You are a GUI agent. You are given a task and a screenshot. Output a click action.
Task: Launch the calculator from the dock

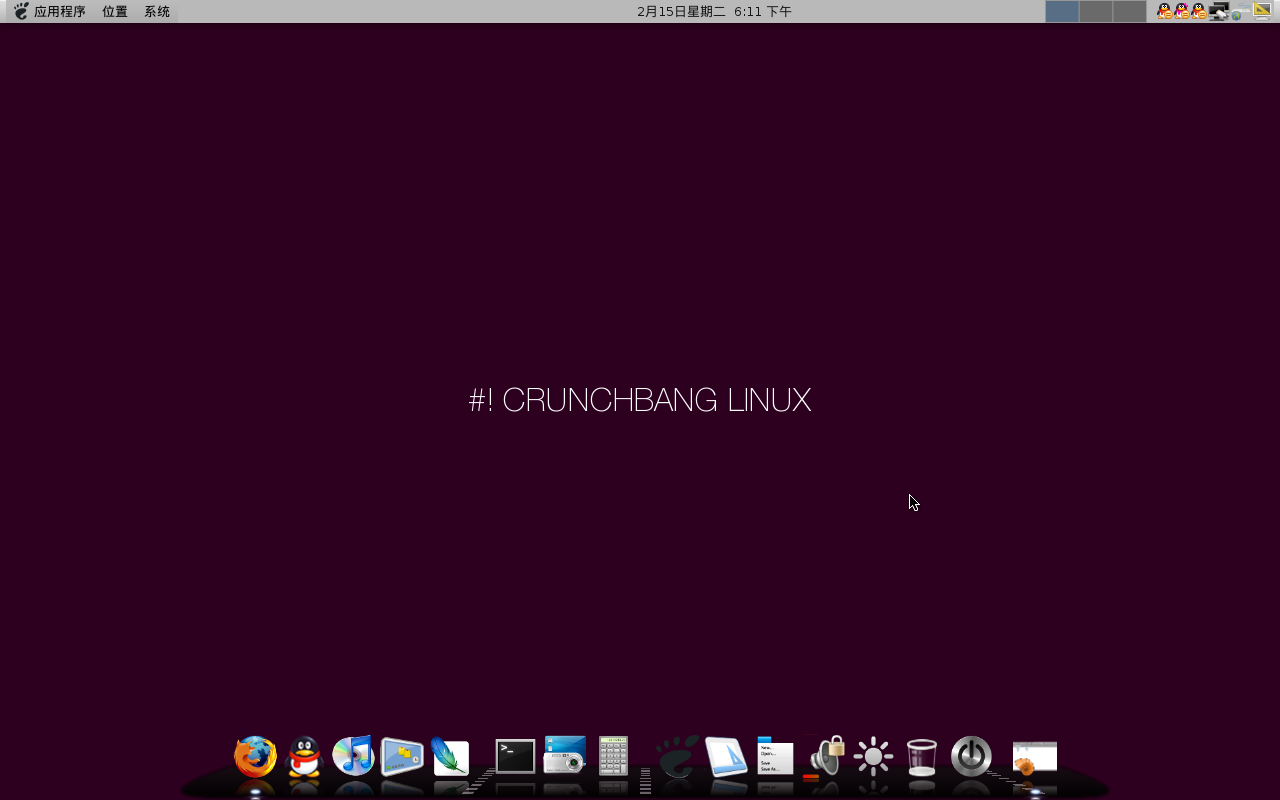[613, 756]
